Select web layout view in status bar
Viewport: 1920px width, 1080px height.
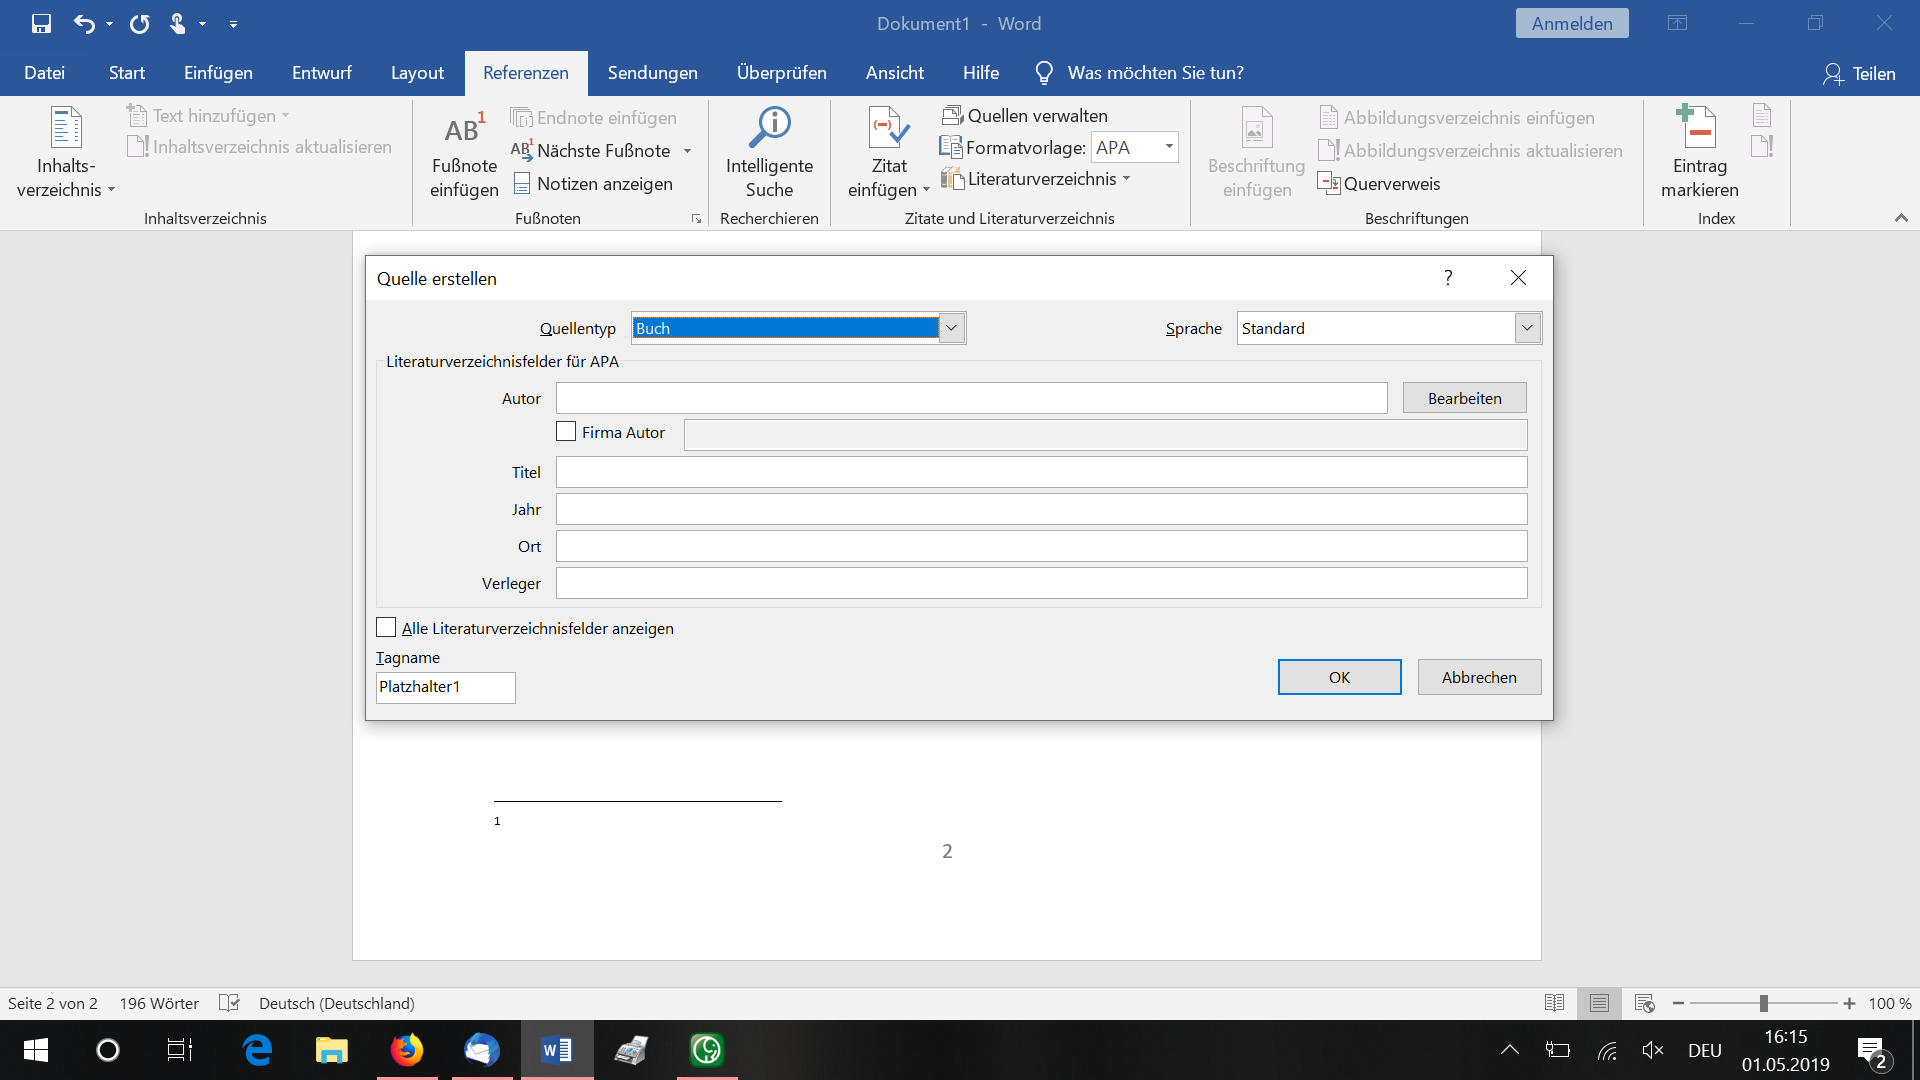coord(1644,1003)
